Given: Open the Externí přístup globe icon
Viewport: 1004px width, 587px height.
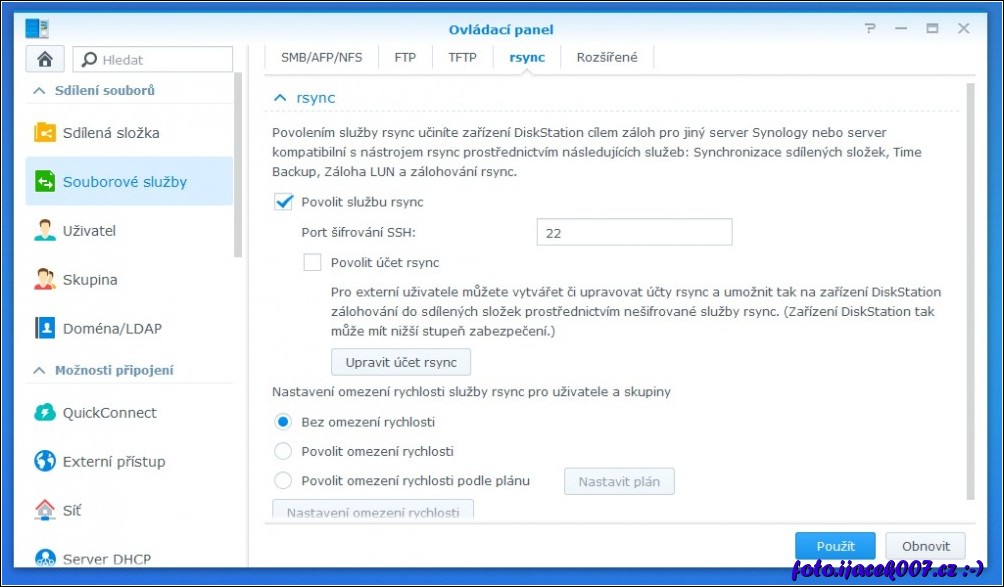Looking at the screenshot, I should tap(45, 462).
